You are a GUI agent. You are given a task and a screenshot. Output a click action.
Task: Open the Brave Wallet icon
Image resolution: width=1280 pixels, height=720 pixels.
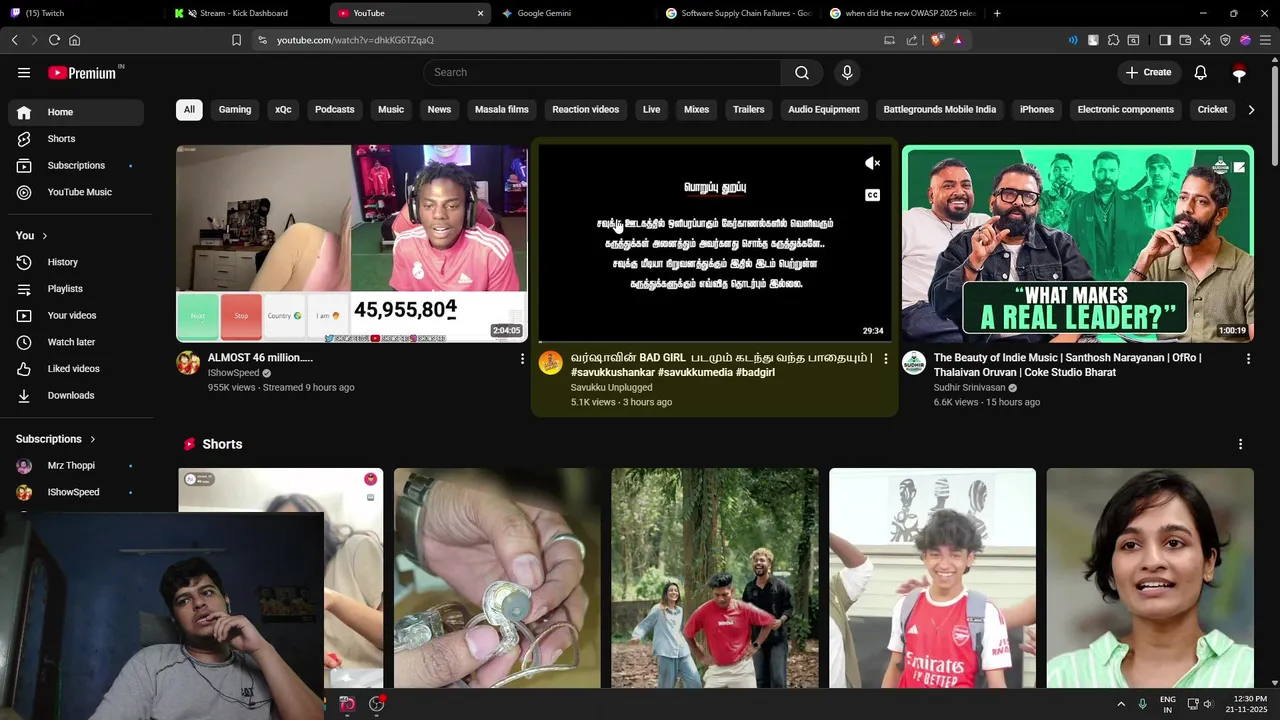[x=1185, y=40]
